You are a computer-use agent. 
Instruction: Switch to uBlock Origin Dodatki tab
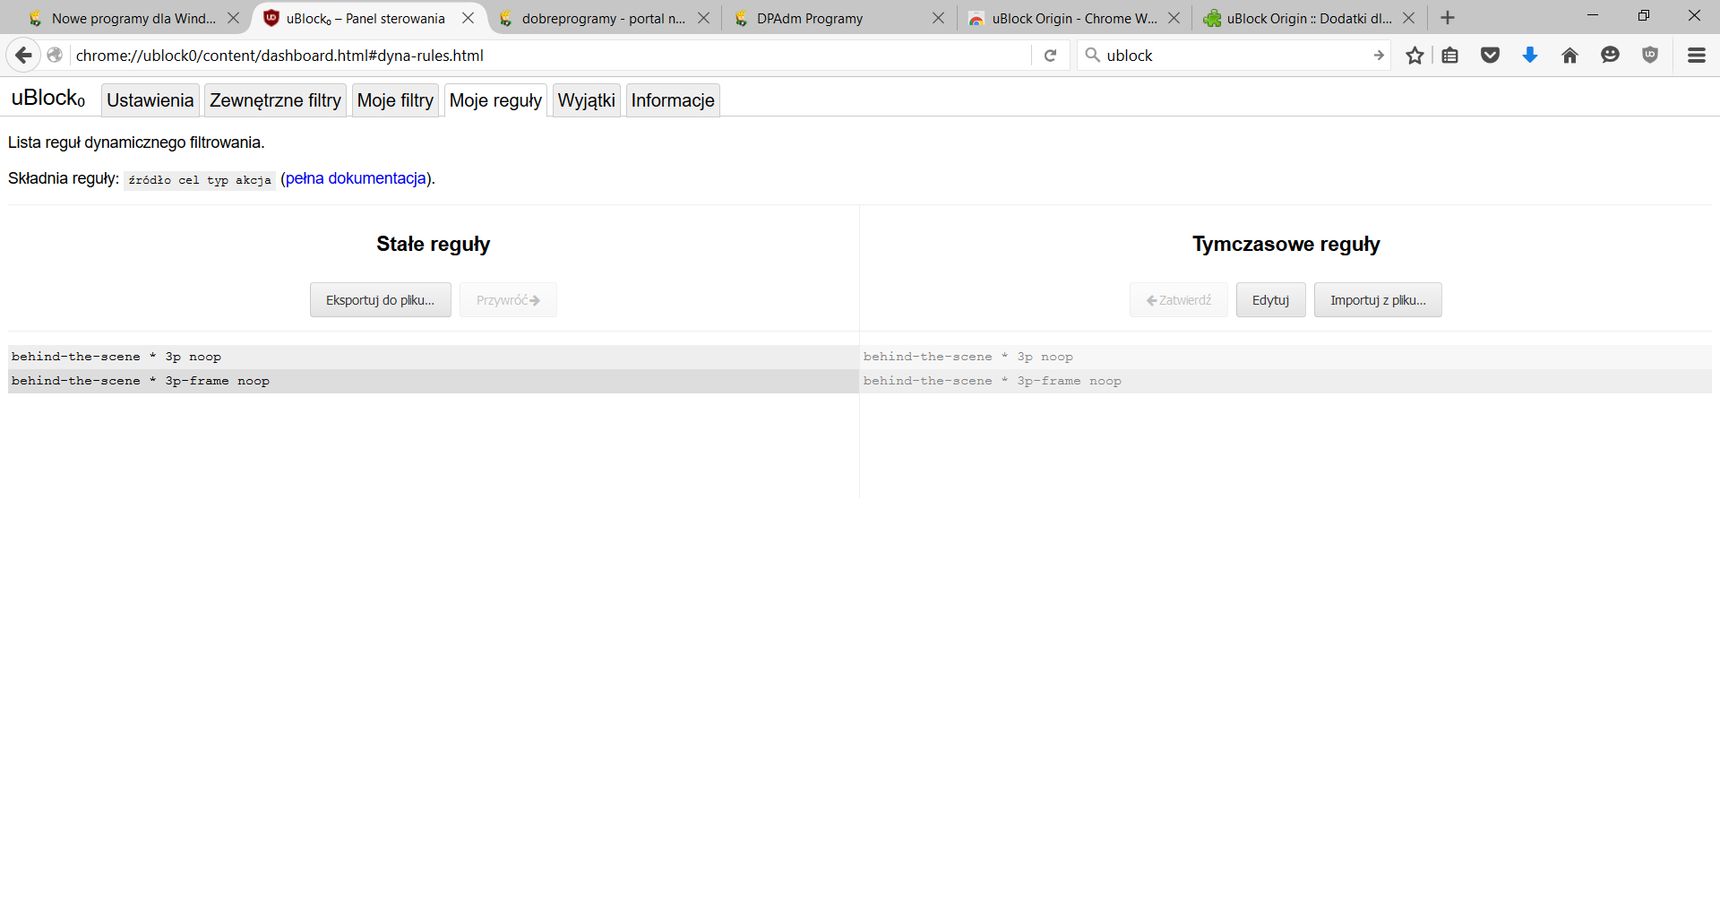(1308, 18)
